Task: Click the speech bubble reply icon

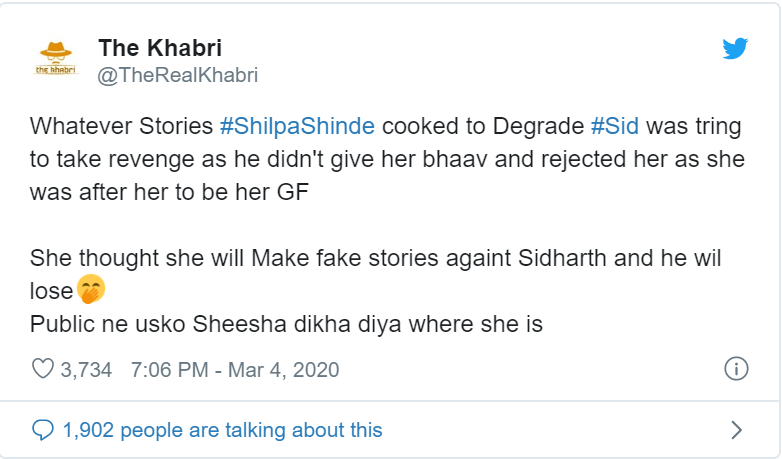Action: (43, 430)
